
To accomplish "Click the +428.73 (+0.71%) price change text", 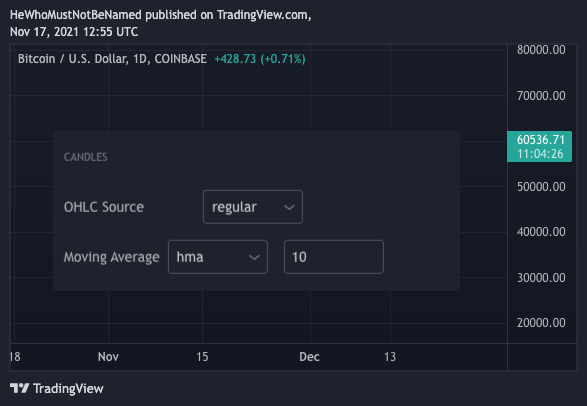I will (x=260, y=59).
